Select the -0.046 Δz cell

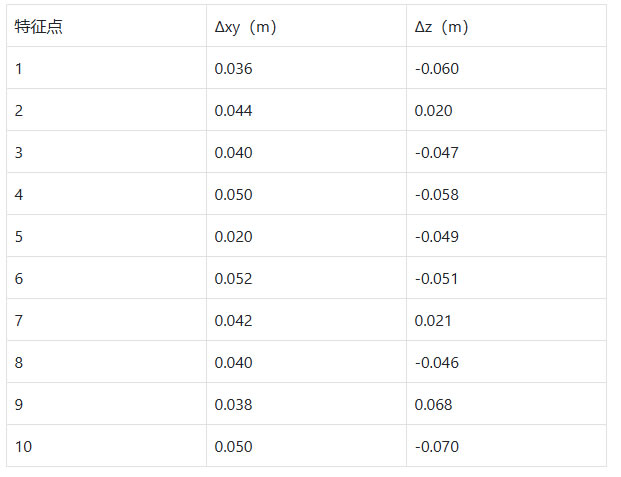click(437, 363)
